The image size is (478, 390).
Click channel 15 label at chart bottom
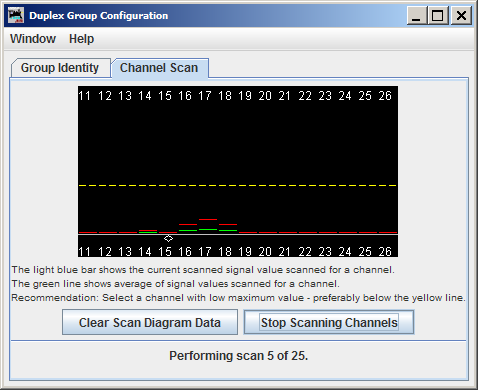165,251
